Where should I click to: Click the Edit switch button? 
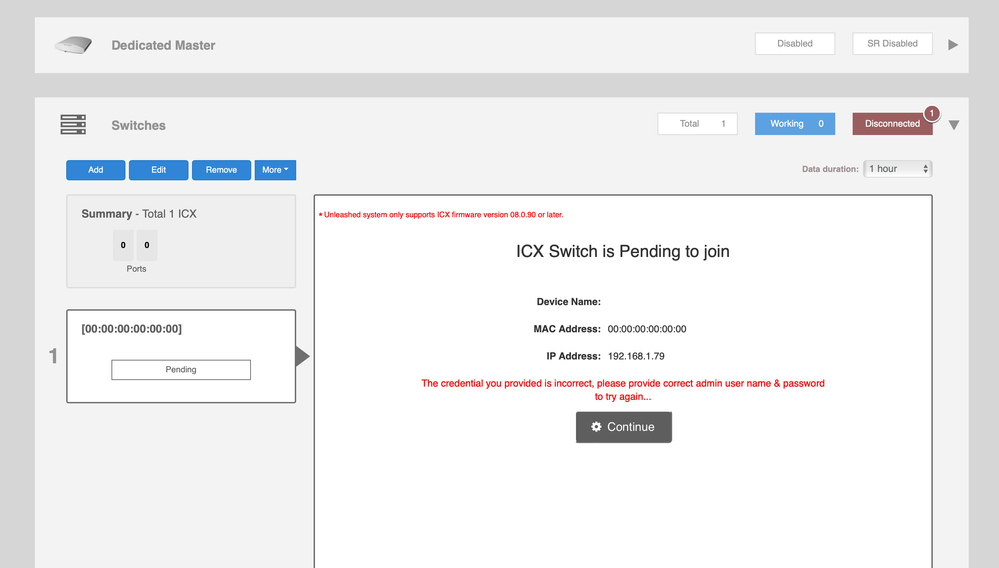(x=158, y=170)
